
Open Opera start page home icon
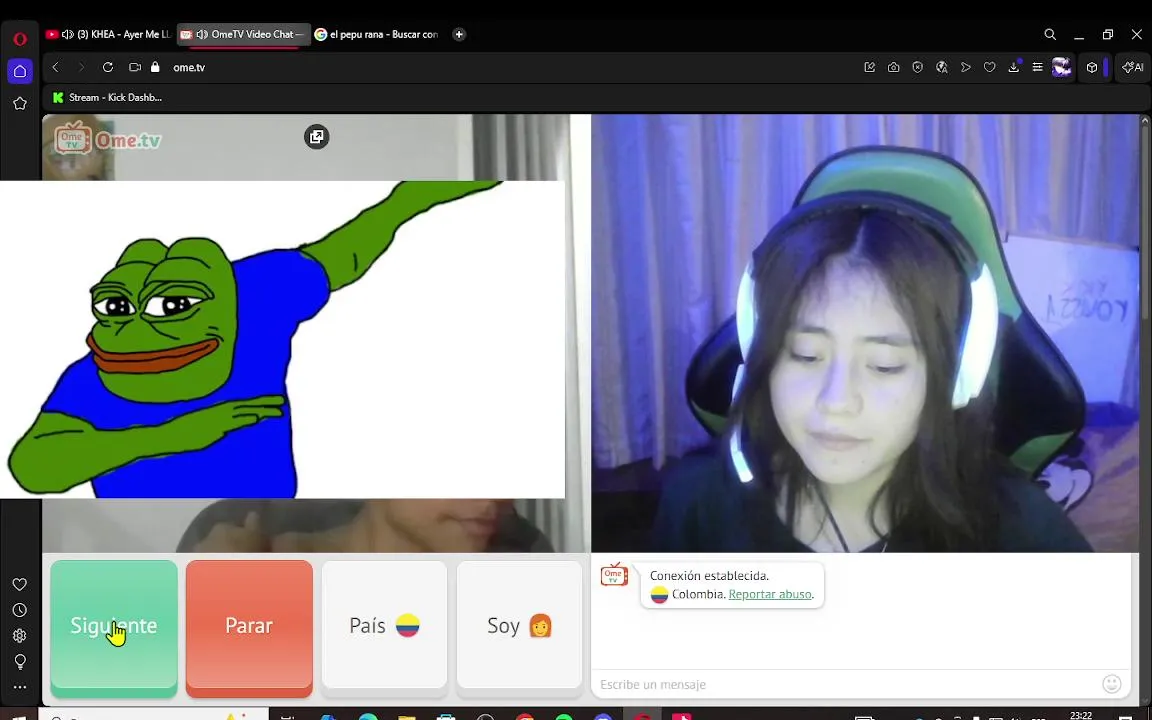[x=20, y=71]
